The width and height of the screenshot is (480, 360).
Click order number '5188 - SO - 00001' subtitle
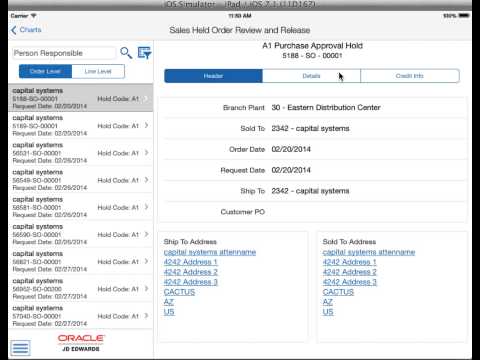[312, 56]
